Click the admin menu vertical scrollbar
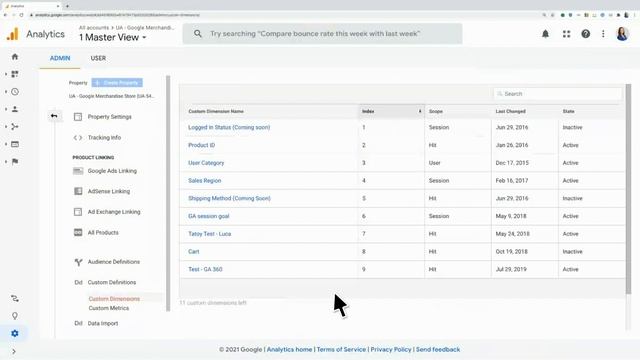 [168, 193]
